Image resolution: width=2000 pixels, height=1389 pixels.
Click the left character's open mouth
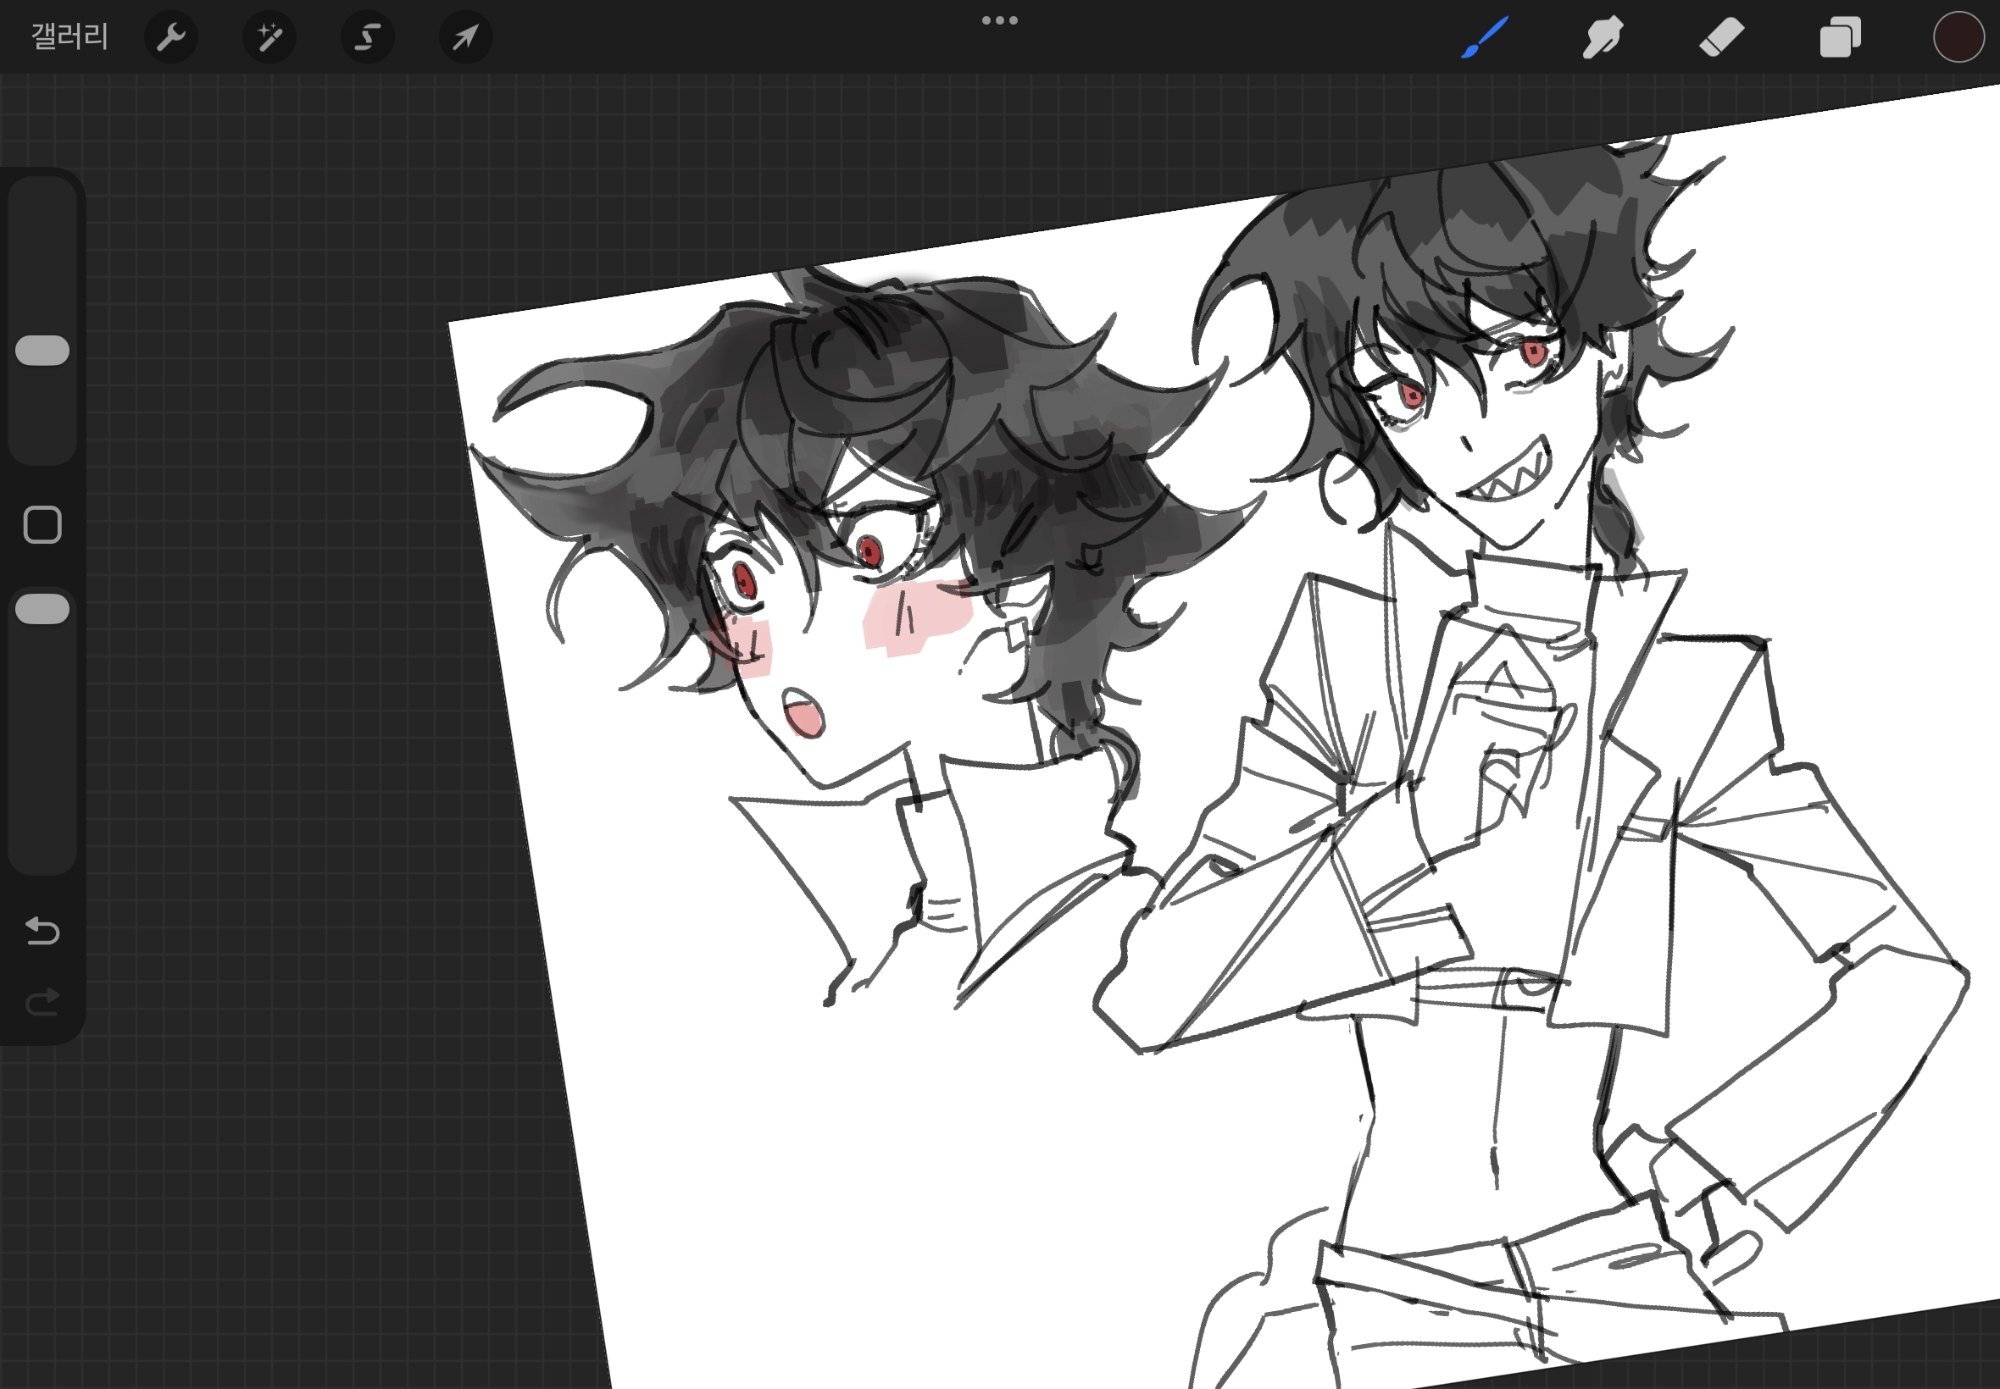(803, 714)
